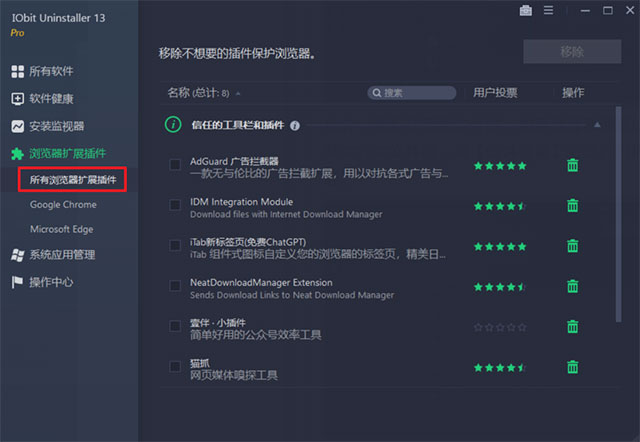Click the AdGuard 广告拦截器 name text

tap(234, 161)
